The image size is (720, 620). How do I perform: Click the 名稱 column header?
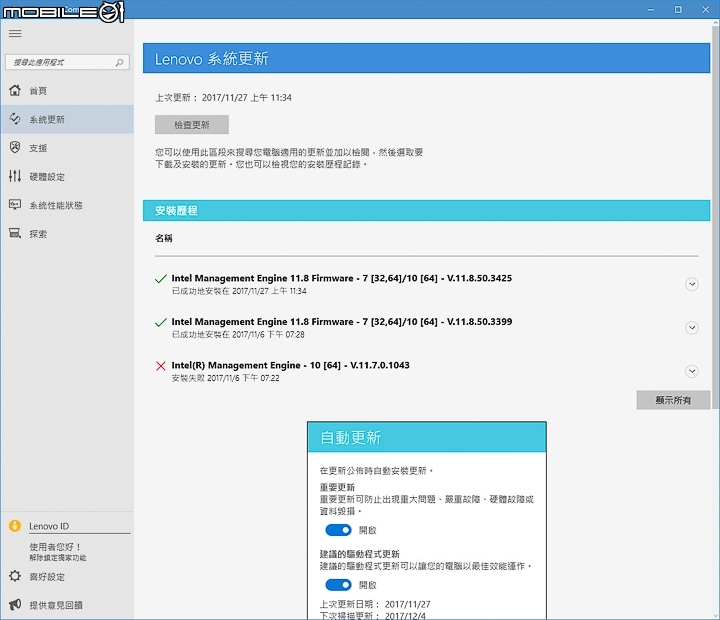pyautogui.click(x=164, y=238)
